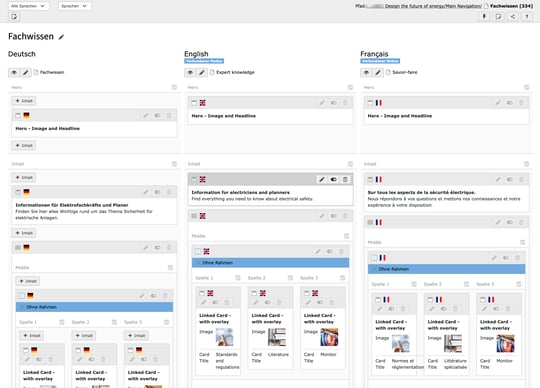
Task: Open English 'Monitor' card image thumbnail
Action: pyautogui.click(x=329, y=337)
